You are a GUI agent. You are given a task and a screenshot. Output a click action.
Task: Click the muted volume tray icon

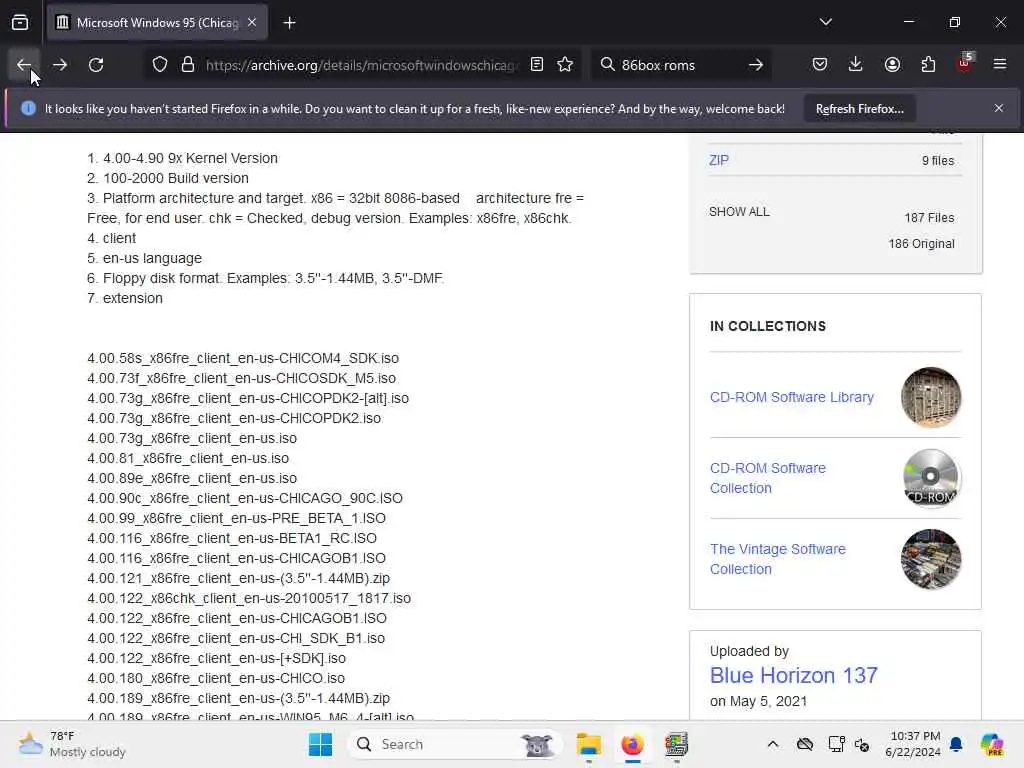[862, 744]
